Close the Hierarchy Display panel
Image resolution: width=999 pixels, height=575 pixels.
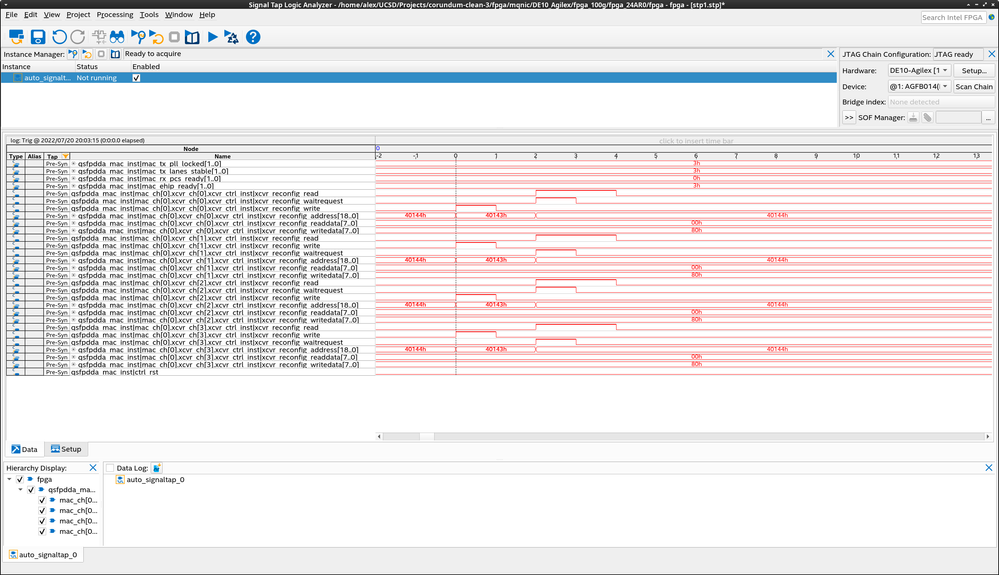[93, 468]
